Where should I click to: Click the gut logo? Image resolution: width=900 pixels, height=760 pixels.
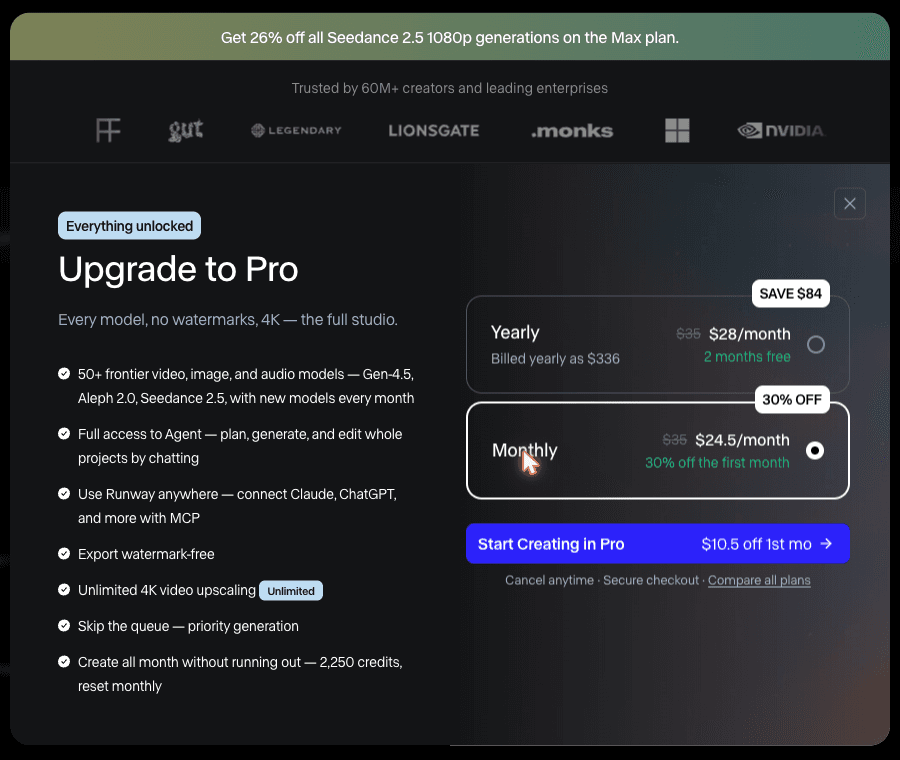(x=185, y=130)
